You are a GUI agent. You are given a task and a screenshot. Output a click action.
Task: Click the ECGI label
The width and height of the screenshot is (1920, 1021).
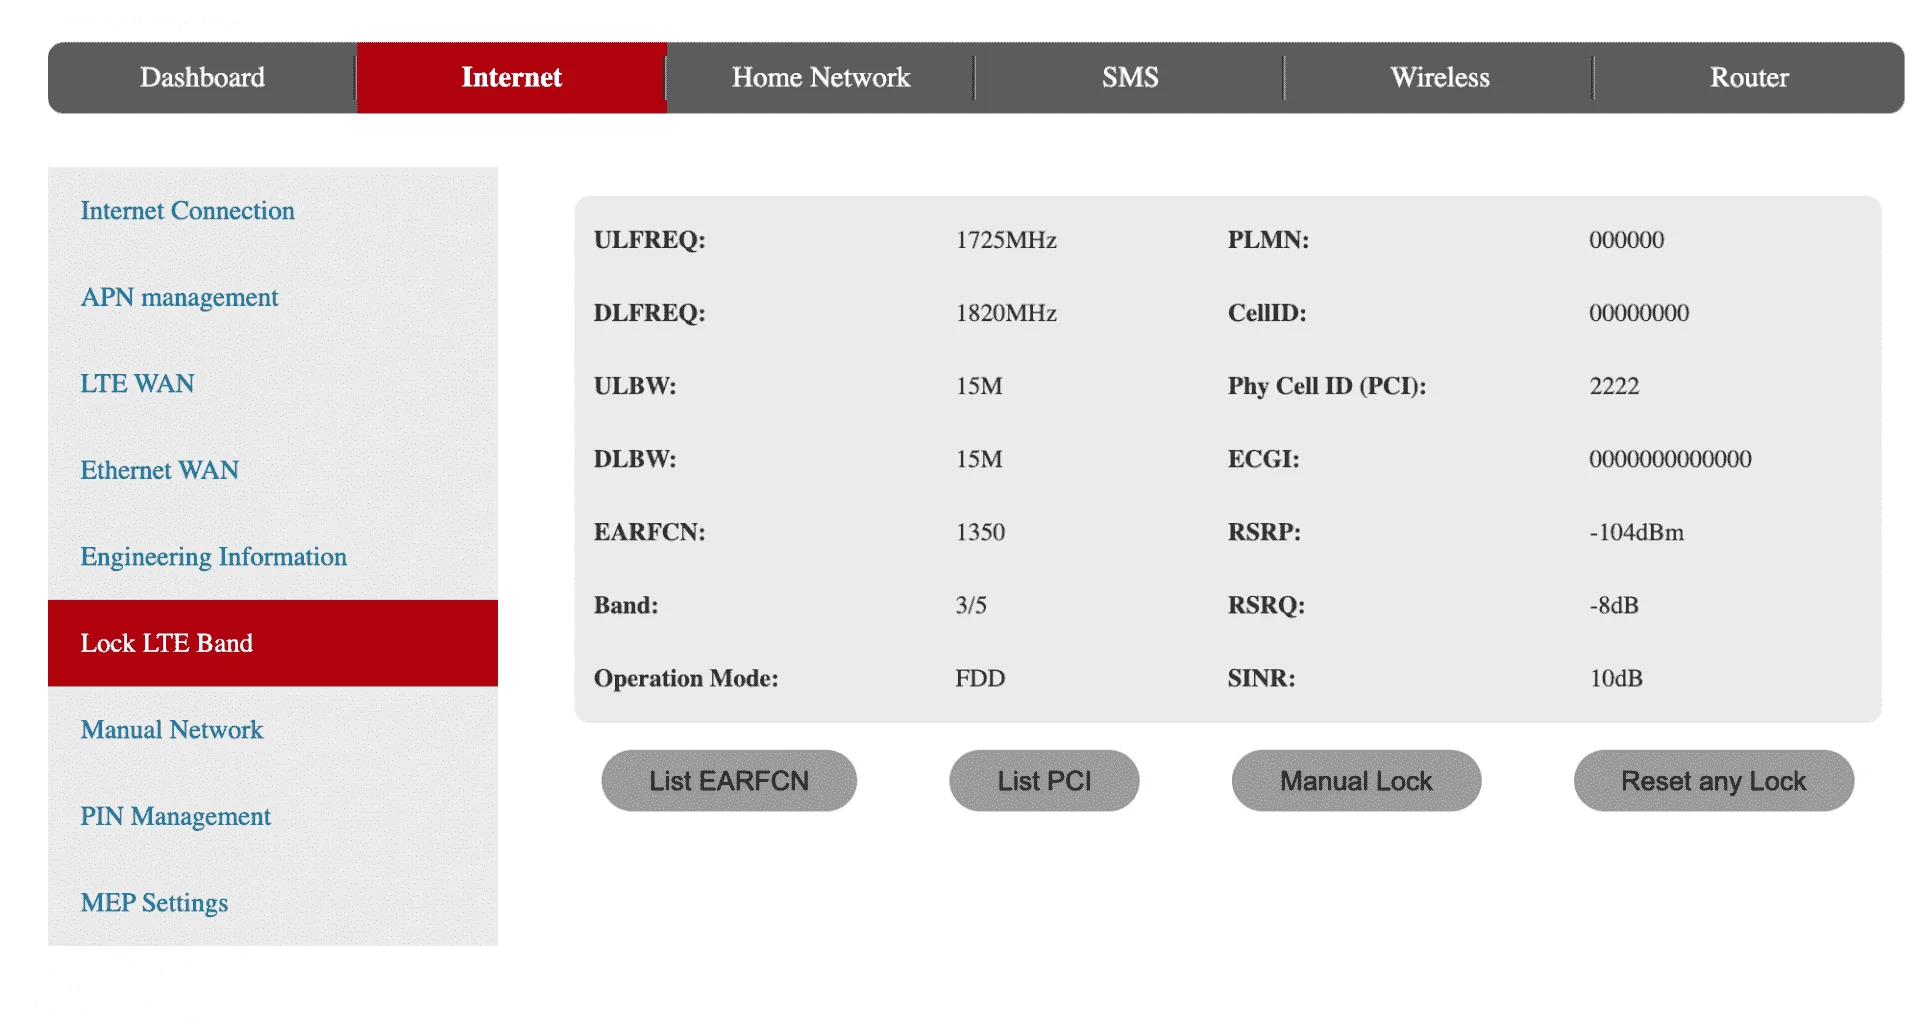pos(1264,459)
